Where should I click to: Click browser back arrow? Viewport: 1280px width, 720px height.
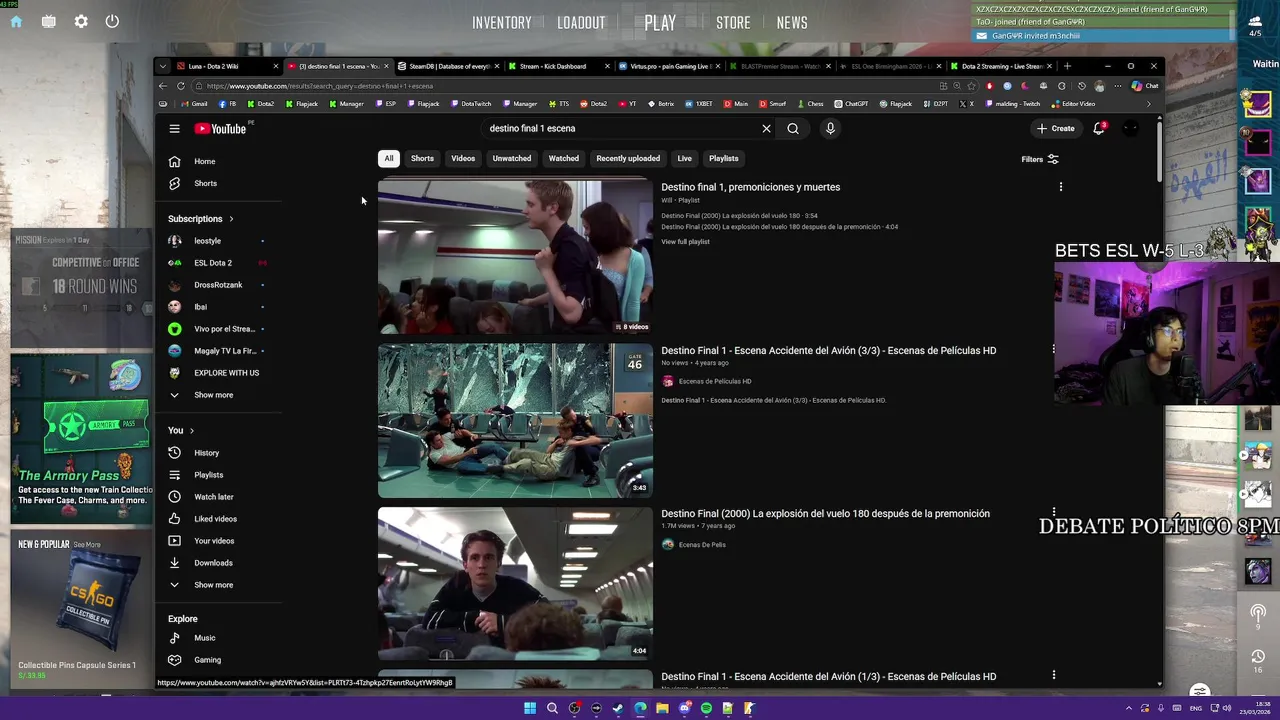tap(163, 86)
